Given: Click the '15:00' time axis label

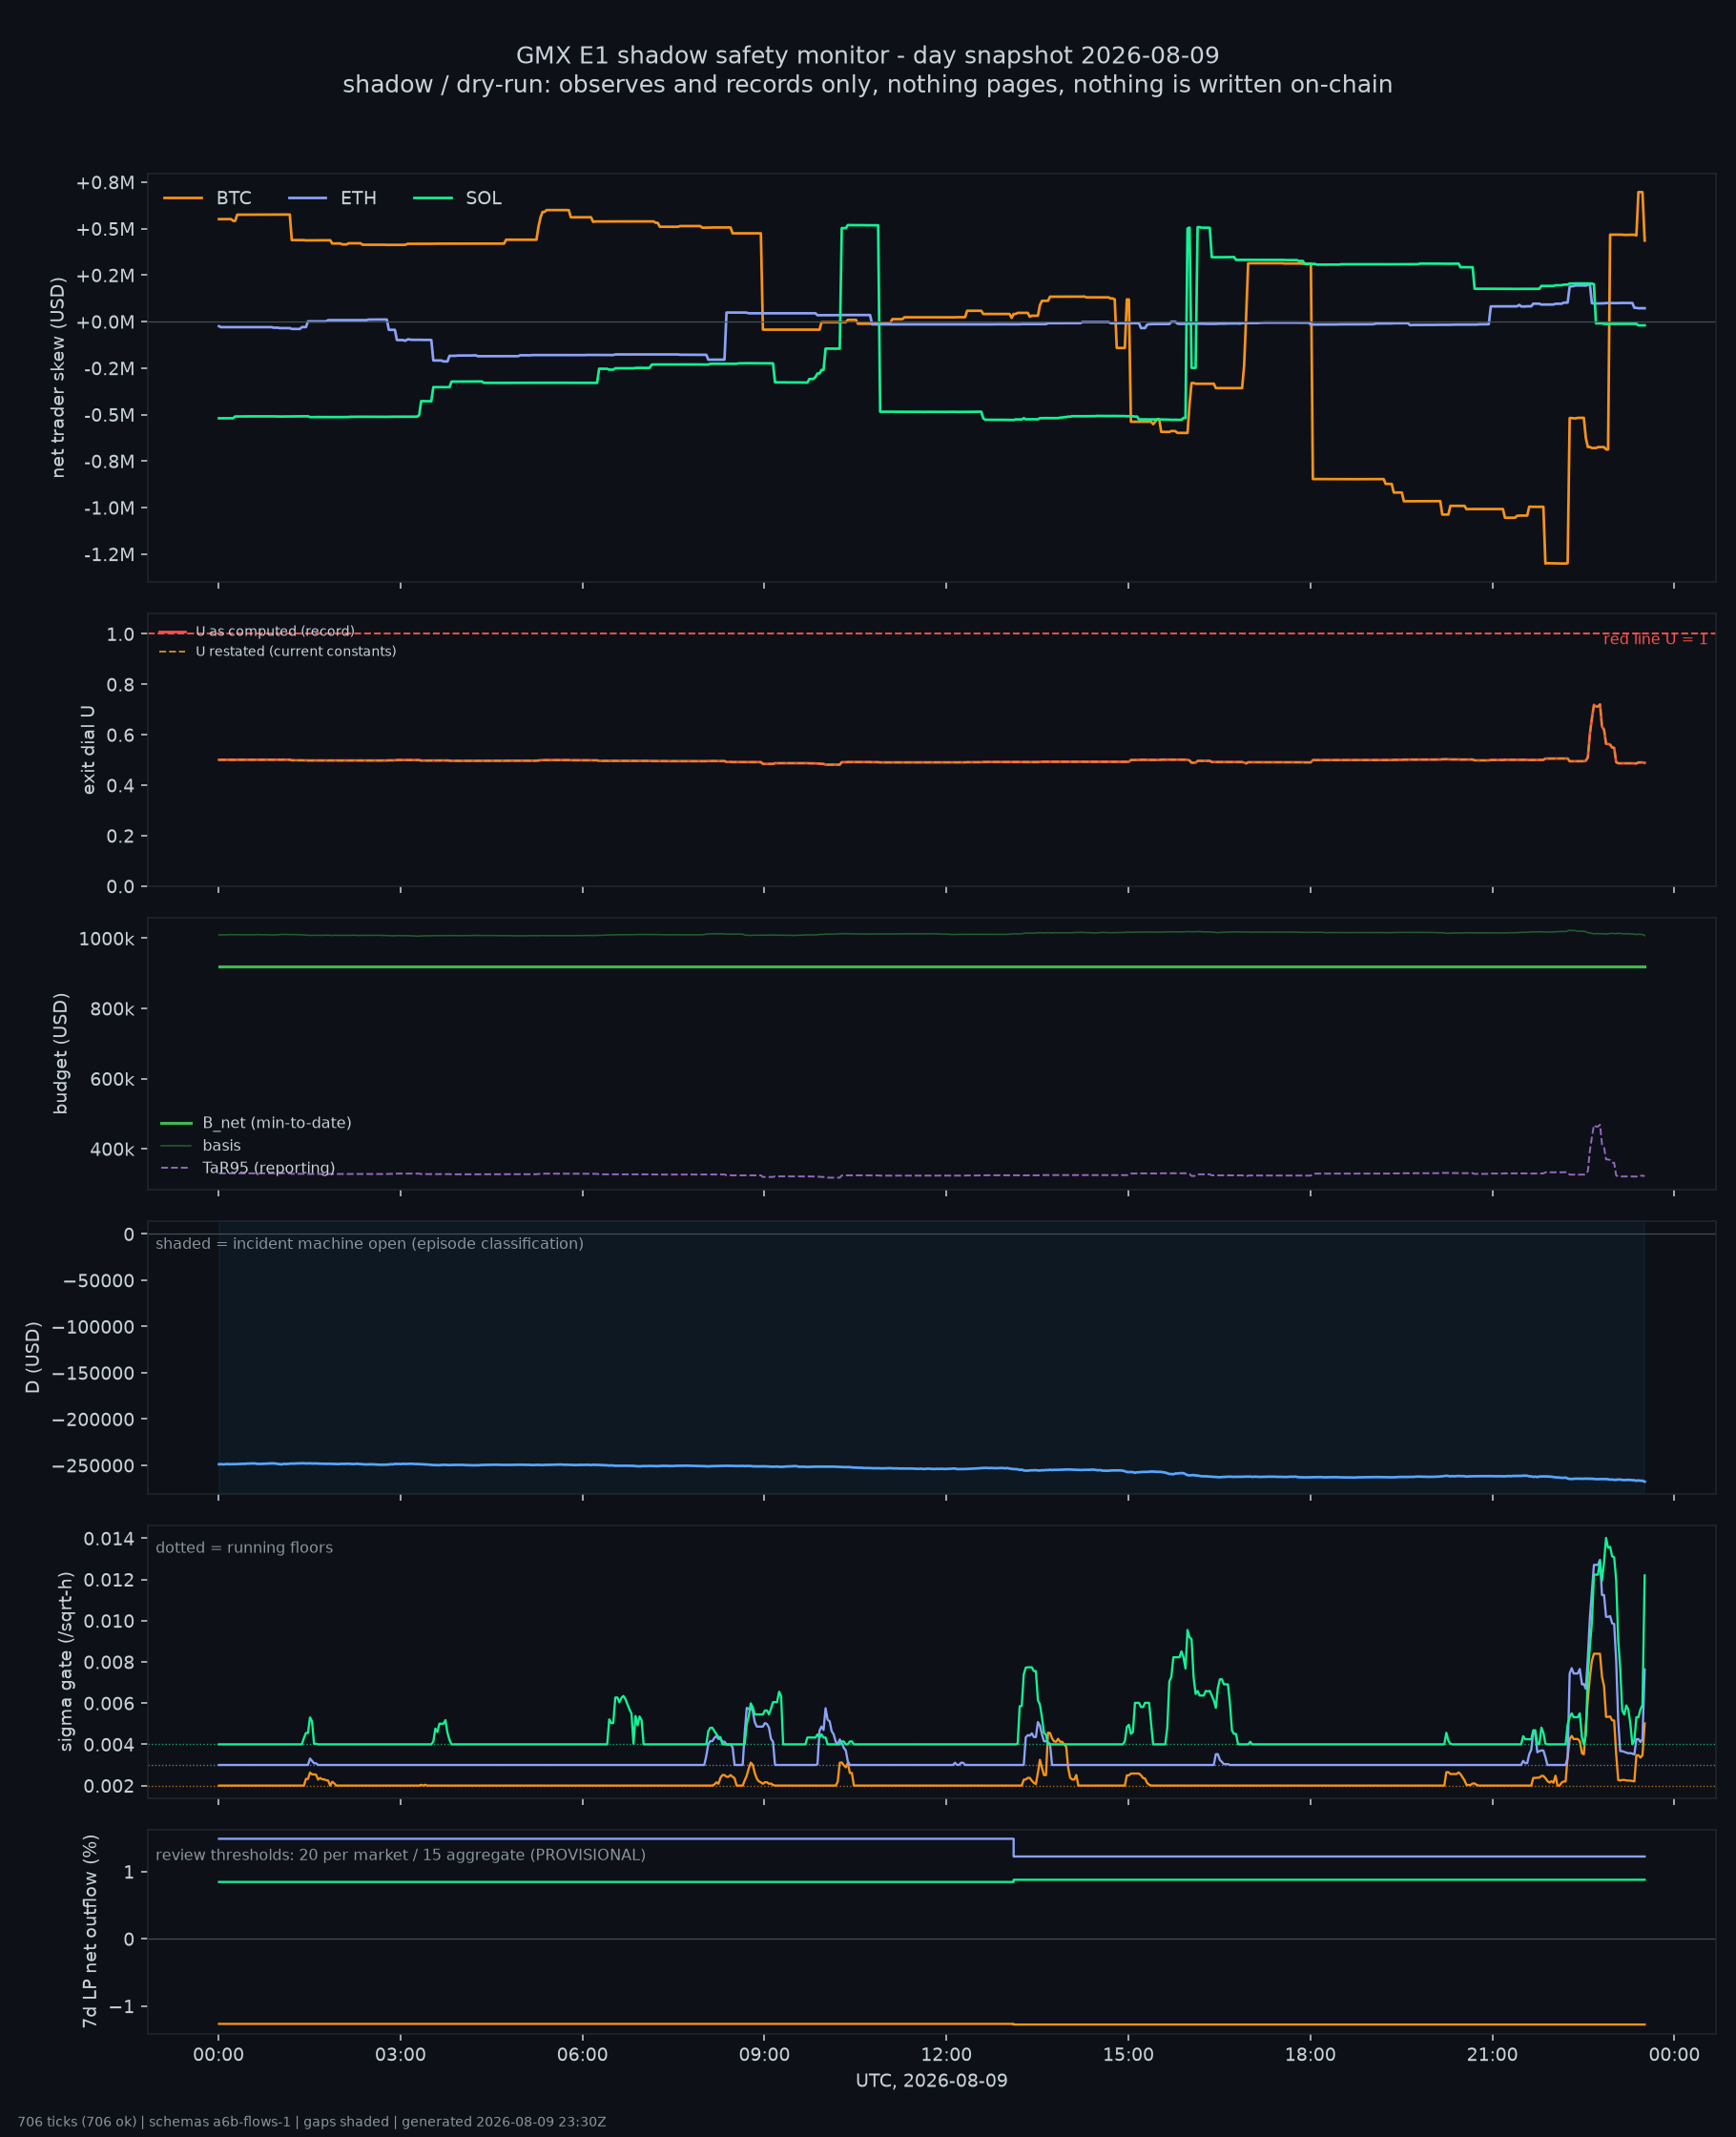Looking at the screenshot, I should (x=1128, y=2055).
